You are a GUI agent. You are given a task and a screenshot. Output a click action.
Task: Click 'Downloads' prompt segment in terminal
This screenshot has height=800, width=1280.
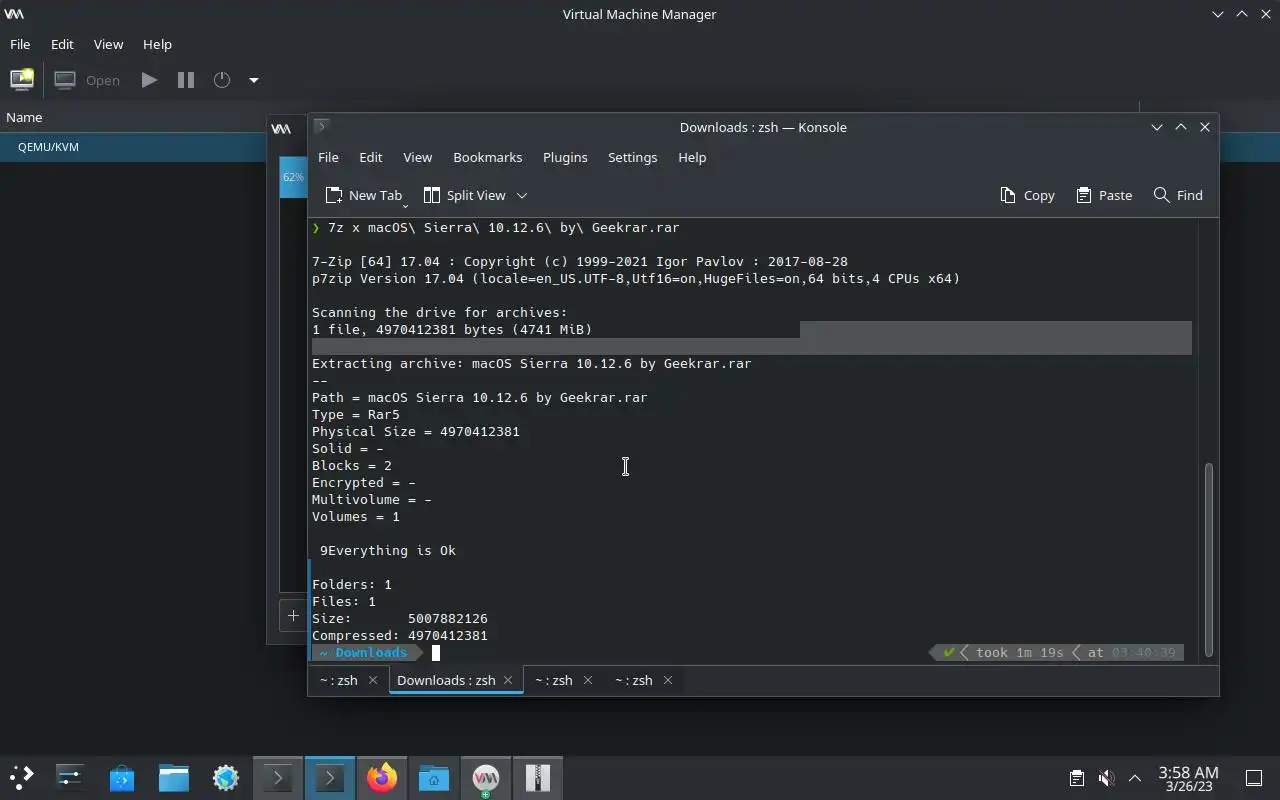coord(371,652)
